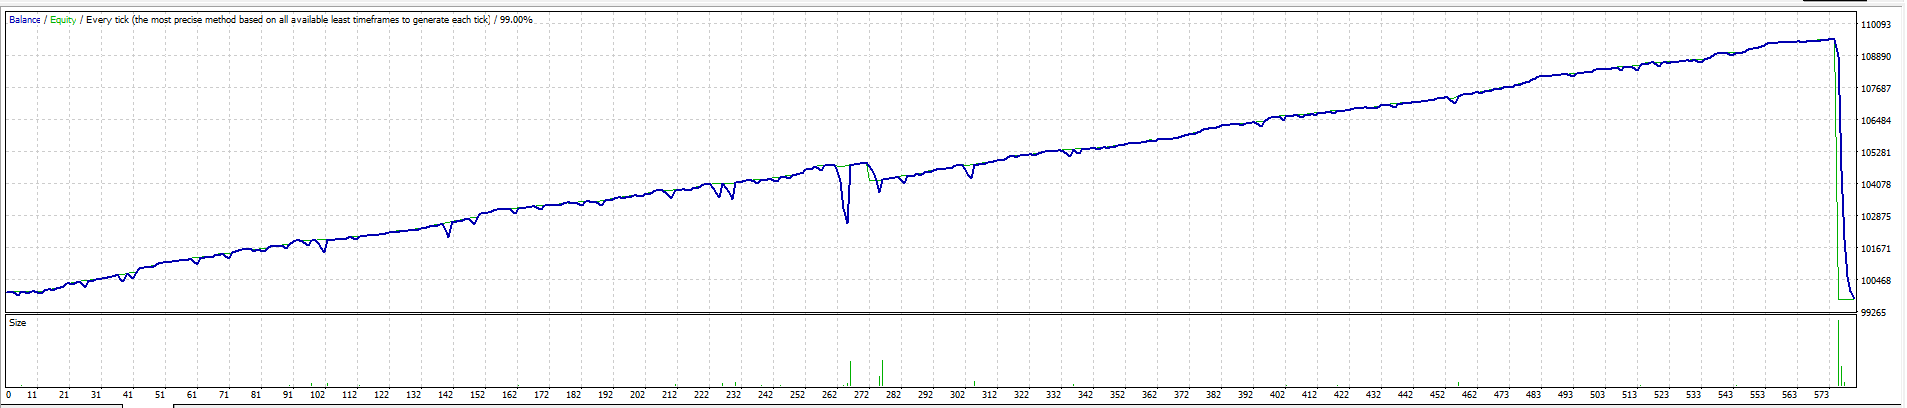This screenshot has width=1907, height=408.
Task: Click the green Size bar above x-axis label 282
Action: point(882,373)
